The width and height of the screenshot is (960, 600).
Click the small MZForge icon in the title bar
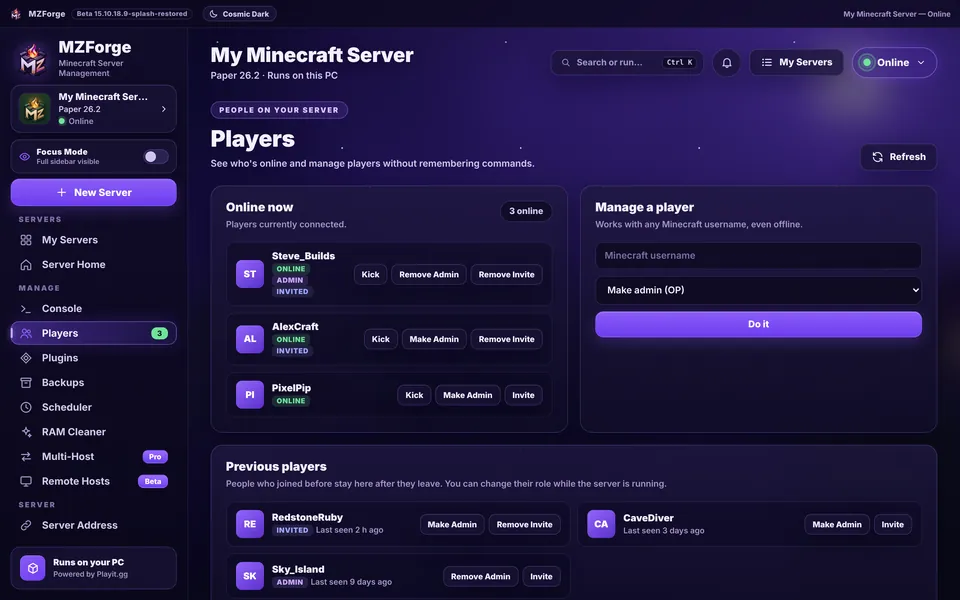click(x=16, y=13)
